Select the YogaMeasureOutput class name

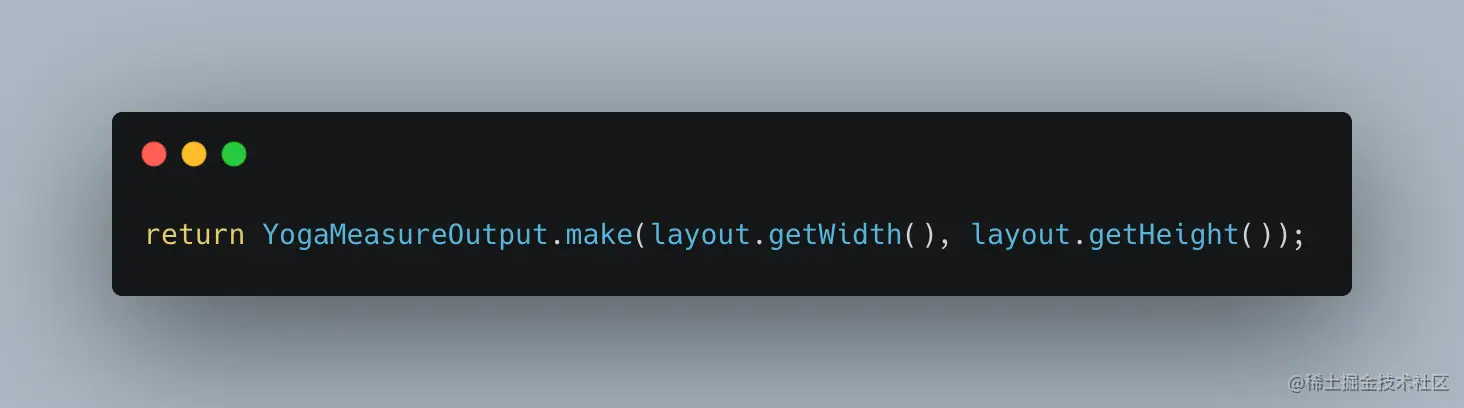pyautogui.click(x=405, y=235)
